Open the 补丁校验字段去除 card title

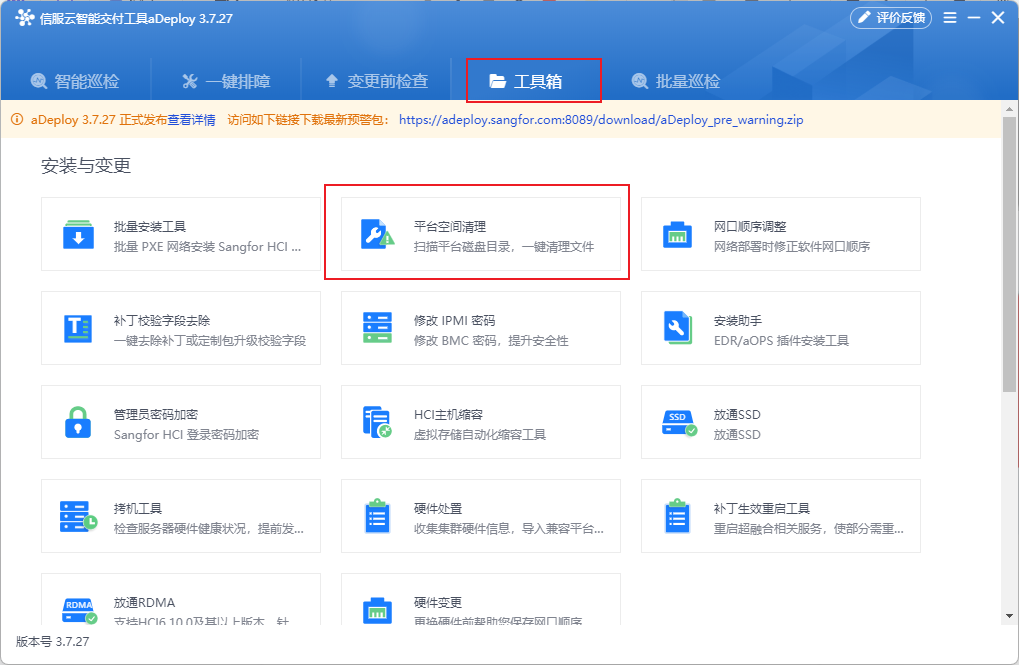[x=162, y=320]
